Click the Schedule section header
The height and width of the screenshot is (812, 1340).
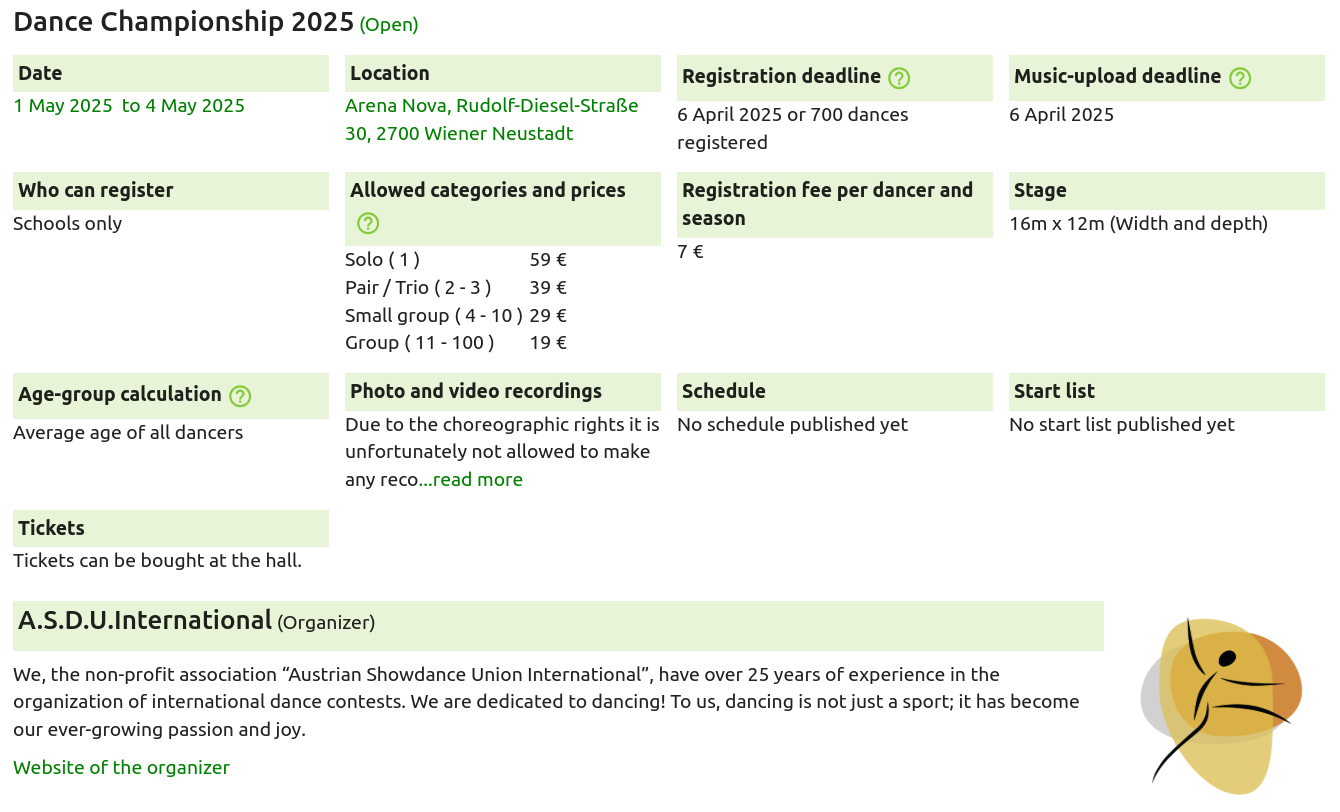(723, 391)
